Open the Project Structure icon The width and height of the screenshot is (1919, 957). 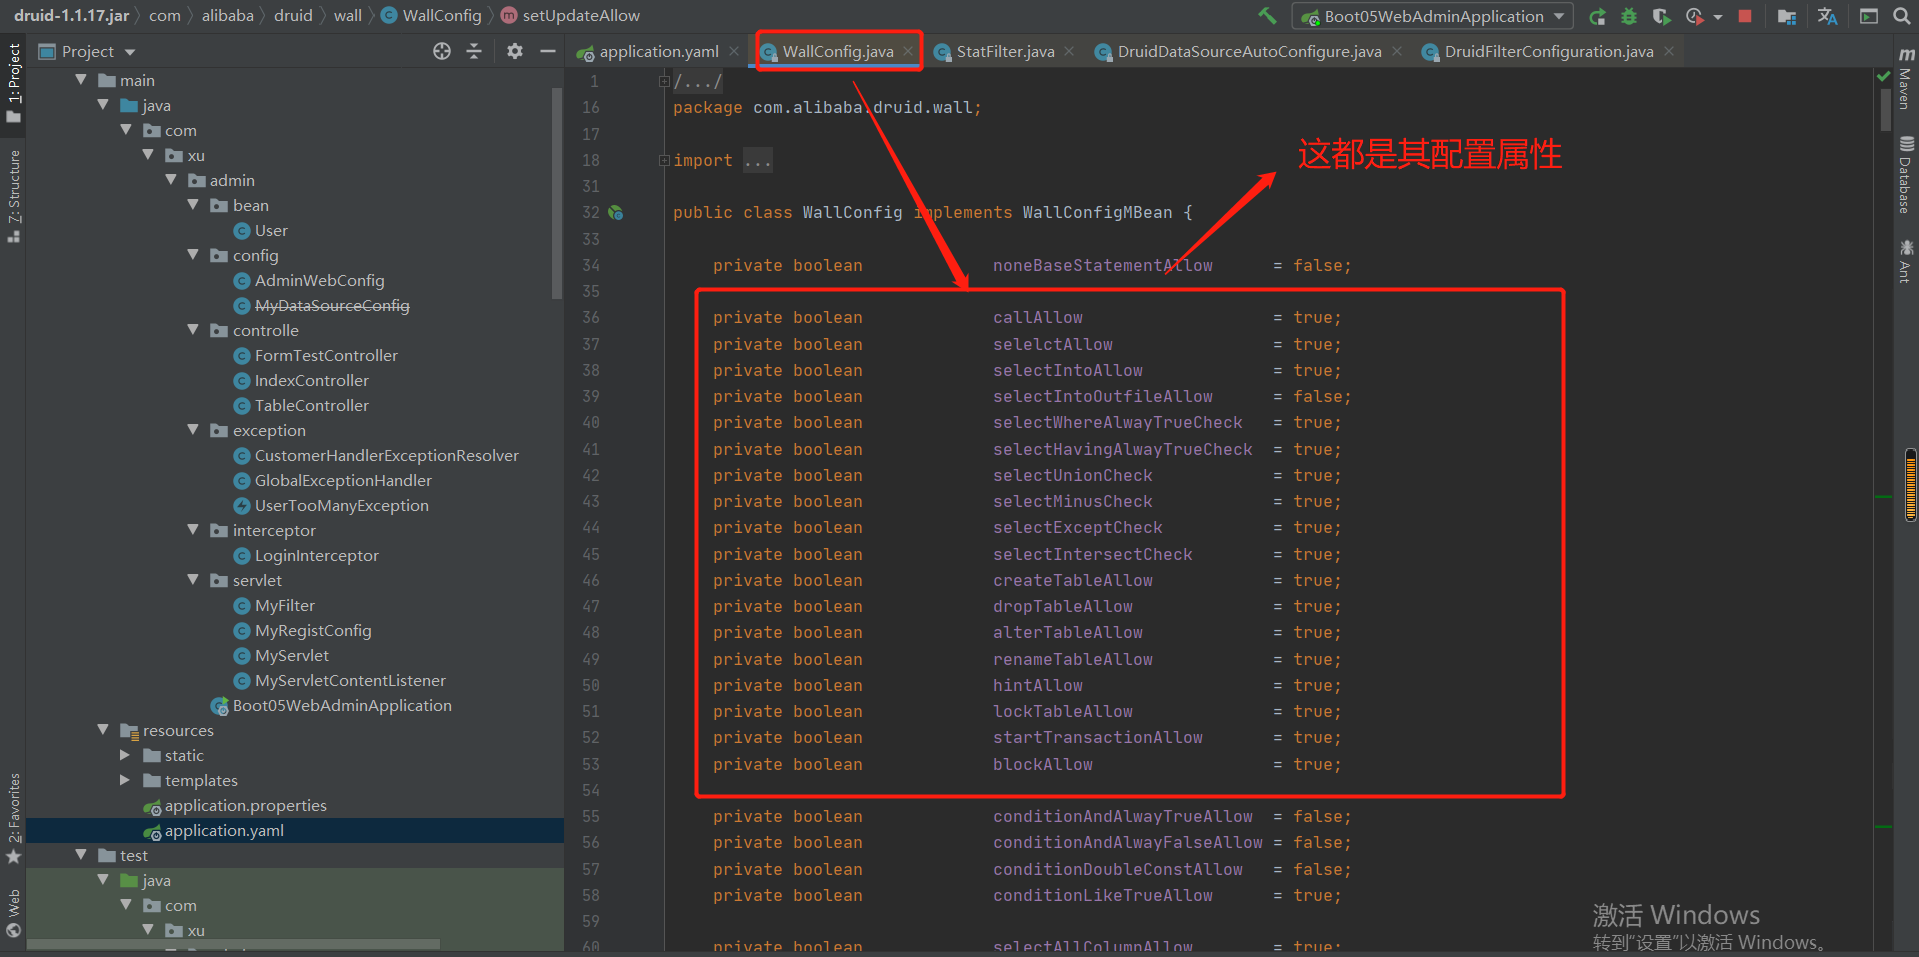coord(1787,16)
